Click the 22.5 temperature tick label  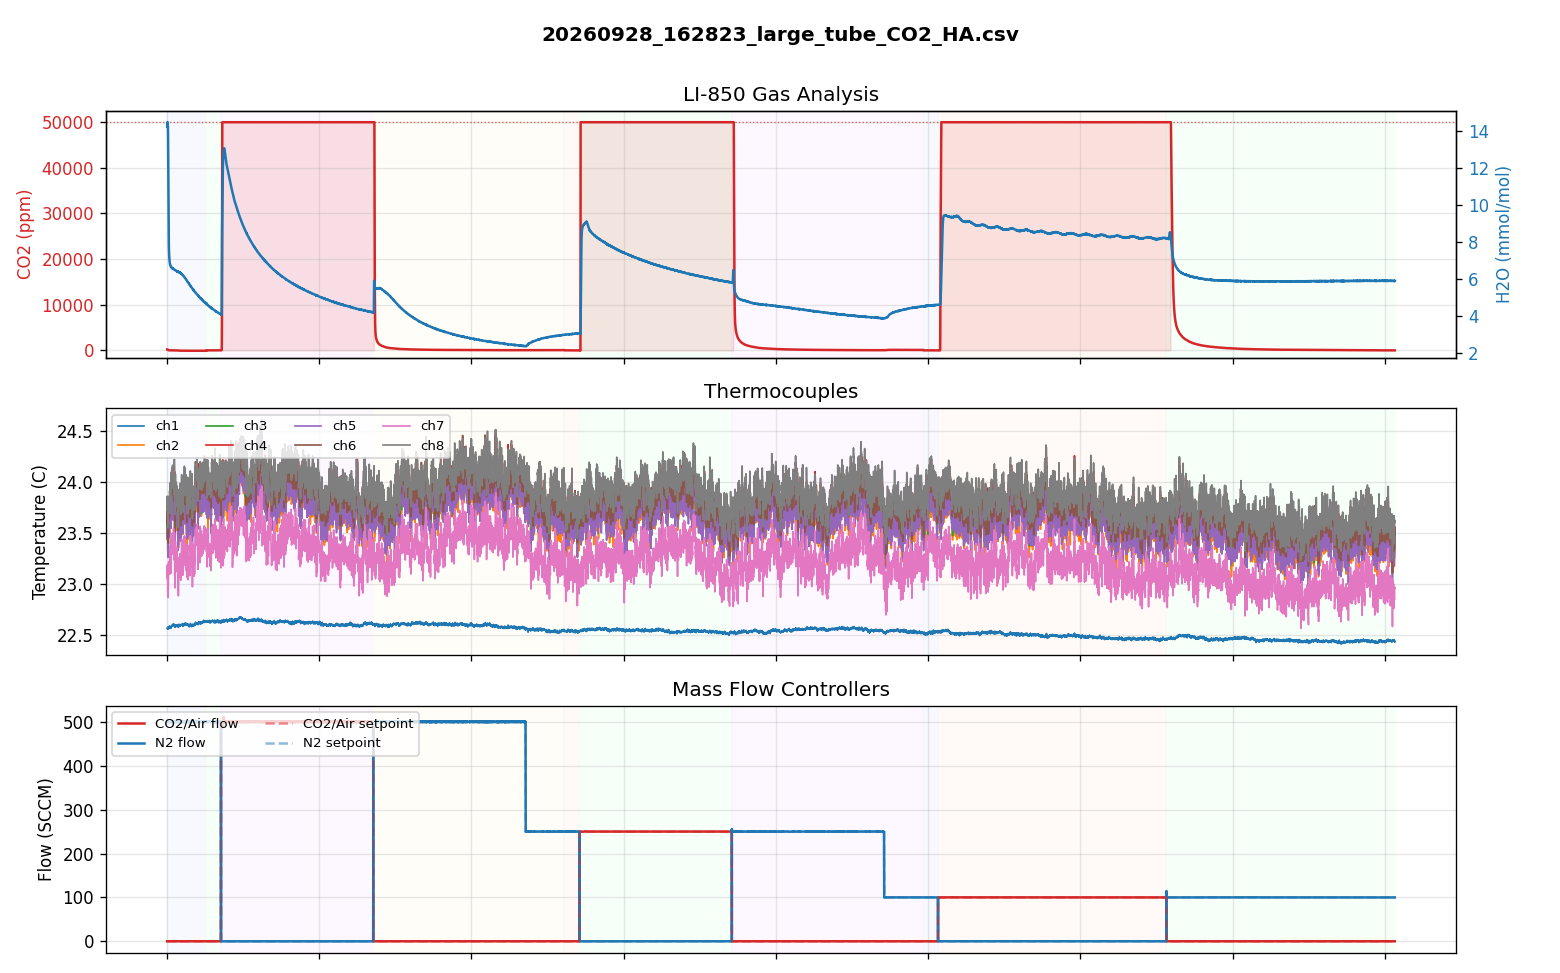click(x=76, y=636)
